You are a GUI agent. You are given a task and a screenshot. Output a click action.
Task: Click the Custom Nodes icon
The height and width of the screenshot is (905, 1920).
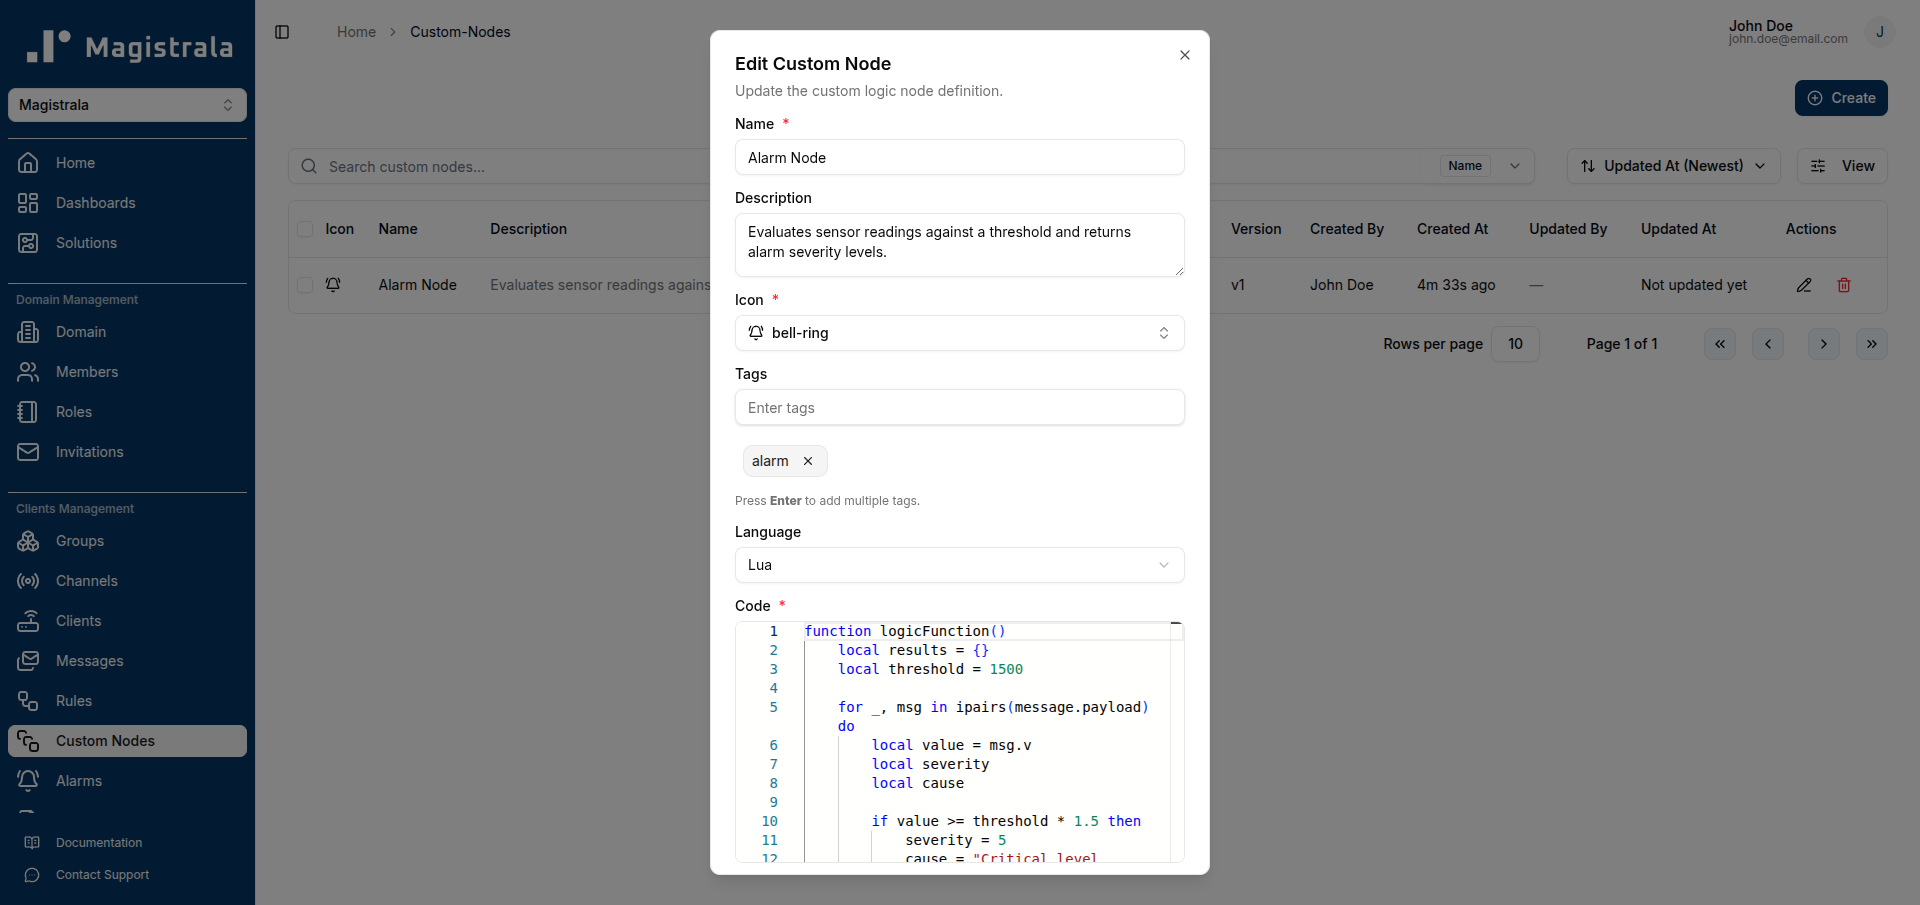tap(28, 741)
